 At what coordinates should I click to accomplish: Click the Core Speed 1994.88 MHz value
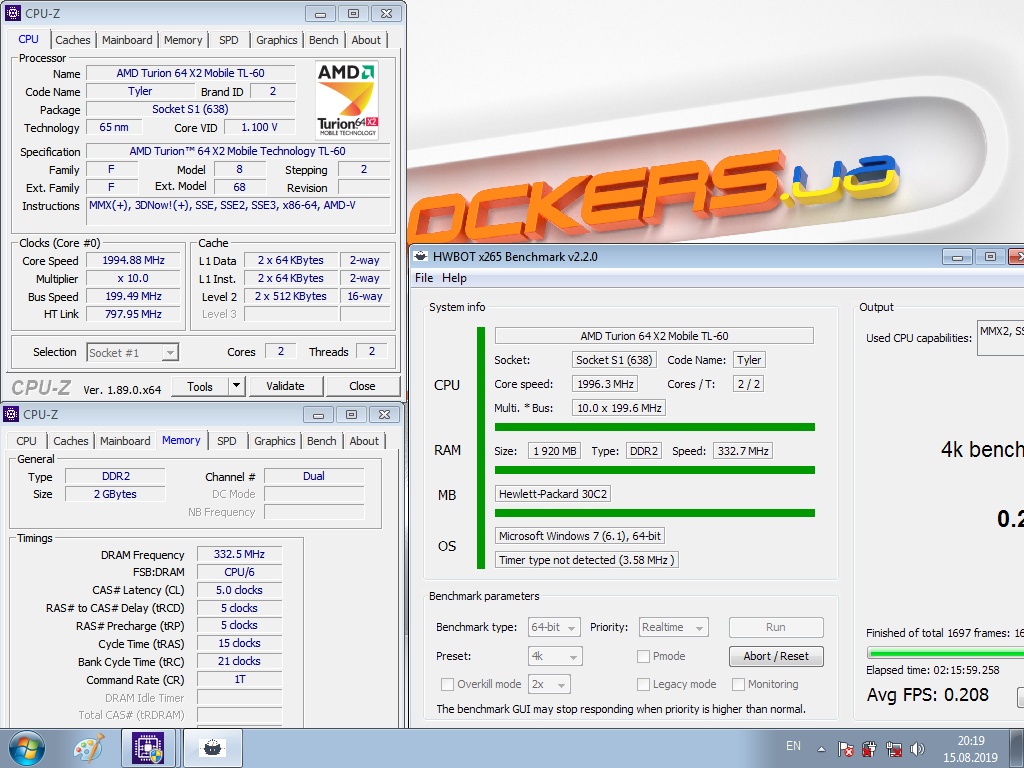(x=133, y=260)
